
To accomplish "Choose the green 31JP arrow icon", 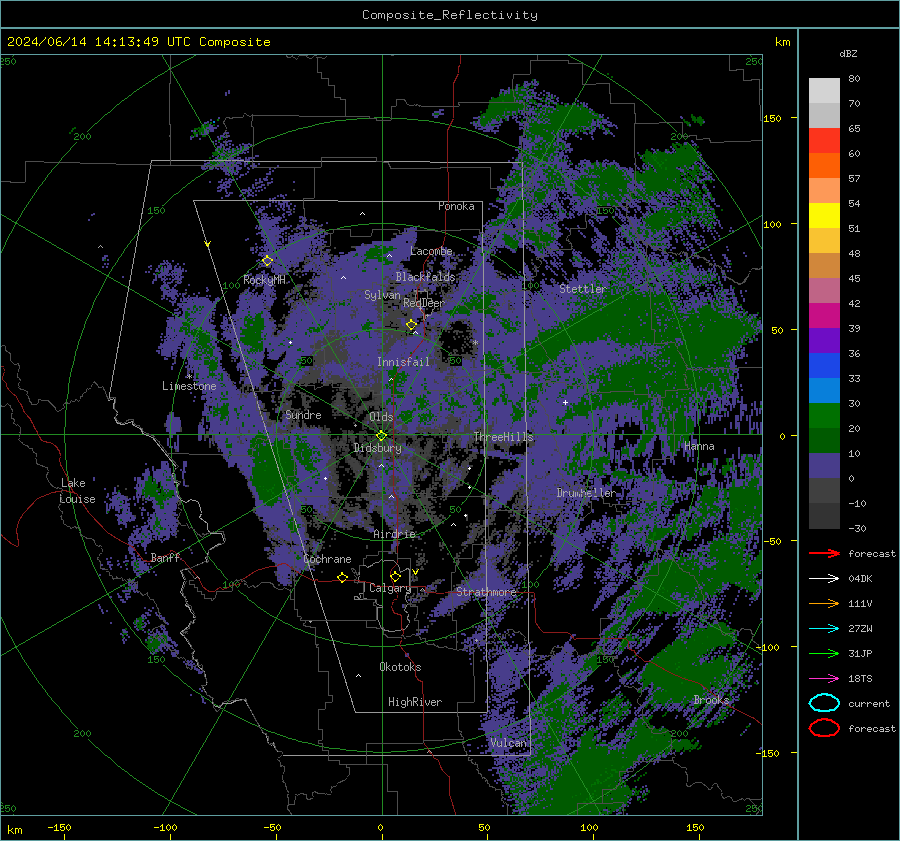I will 824,653.
